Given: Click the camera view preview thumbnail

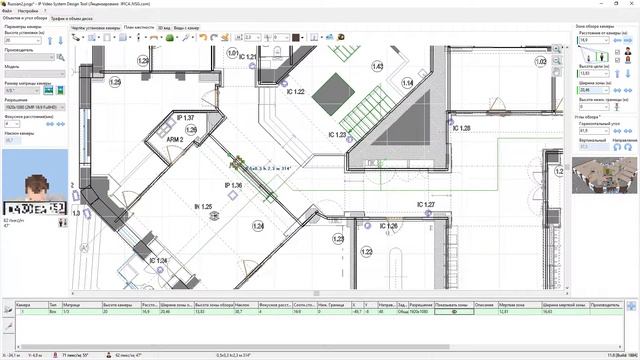Looking at the screenshot, I should (35, 182).
